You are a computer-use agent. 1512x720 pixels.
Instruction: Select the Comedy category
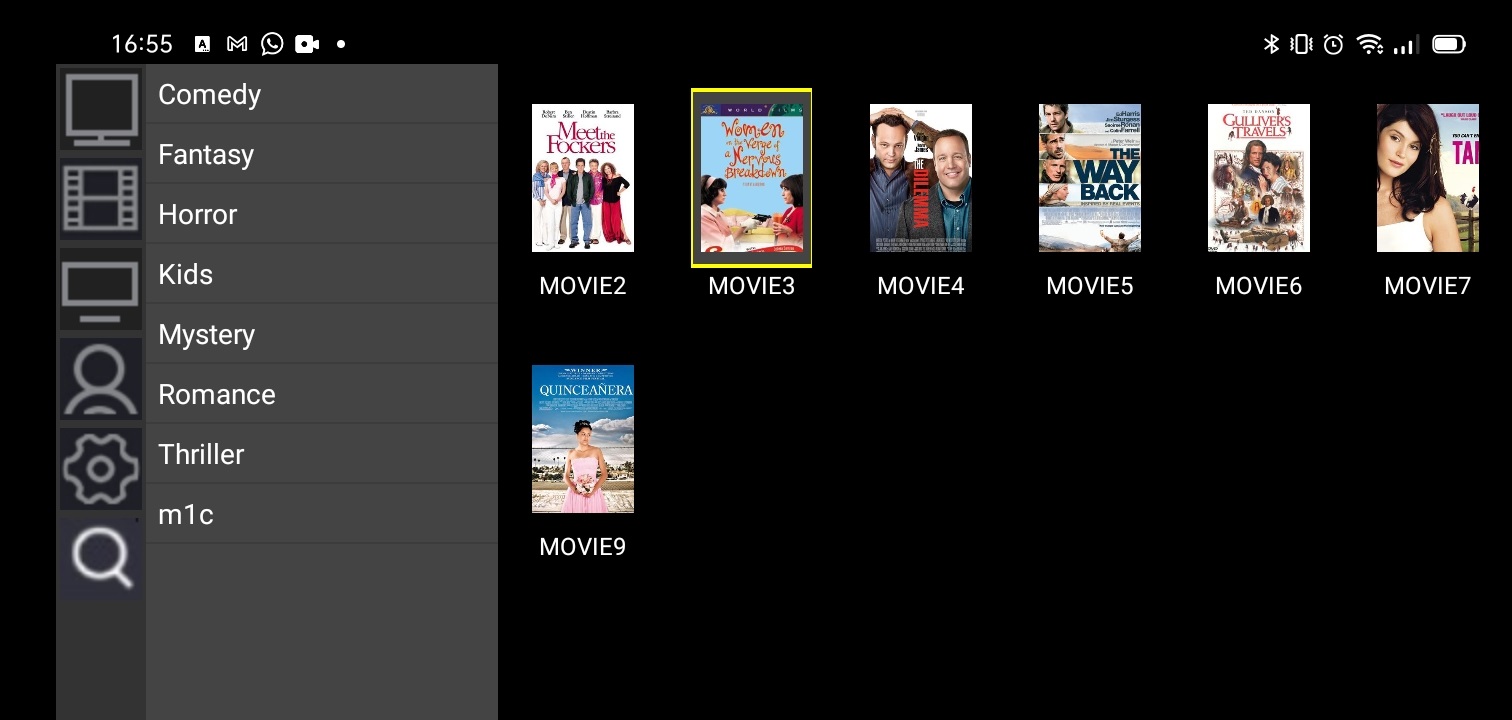321,94
